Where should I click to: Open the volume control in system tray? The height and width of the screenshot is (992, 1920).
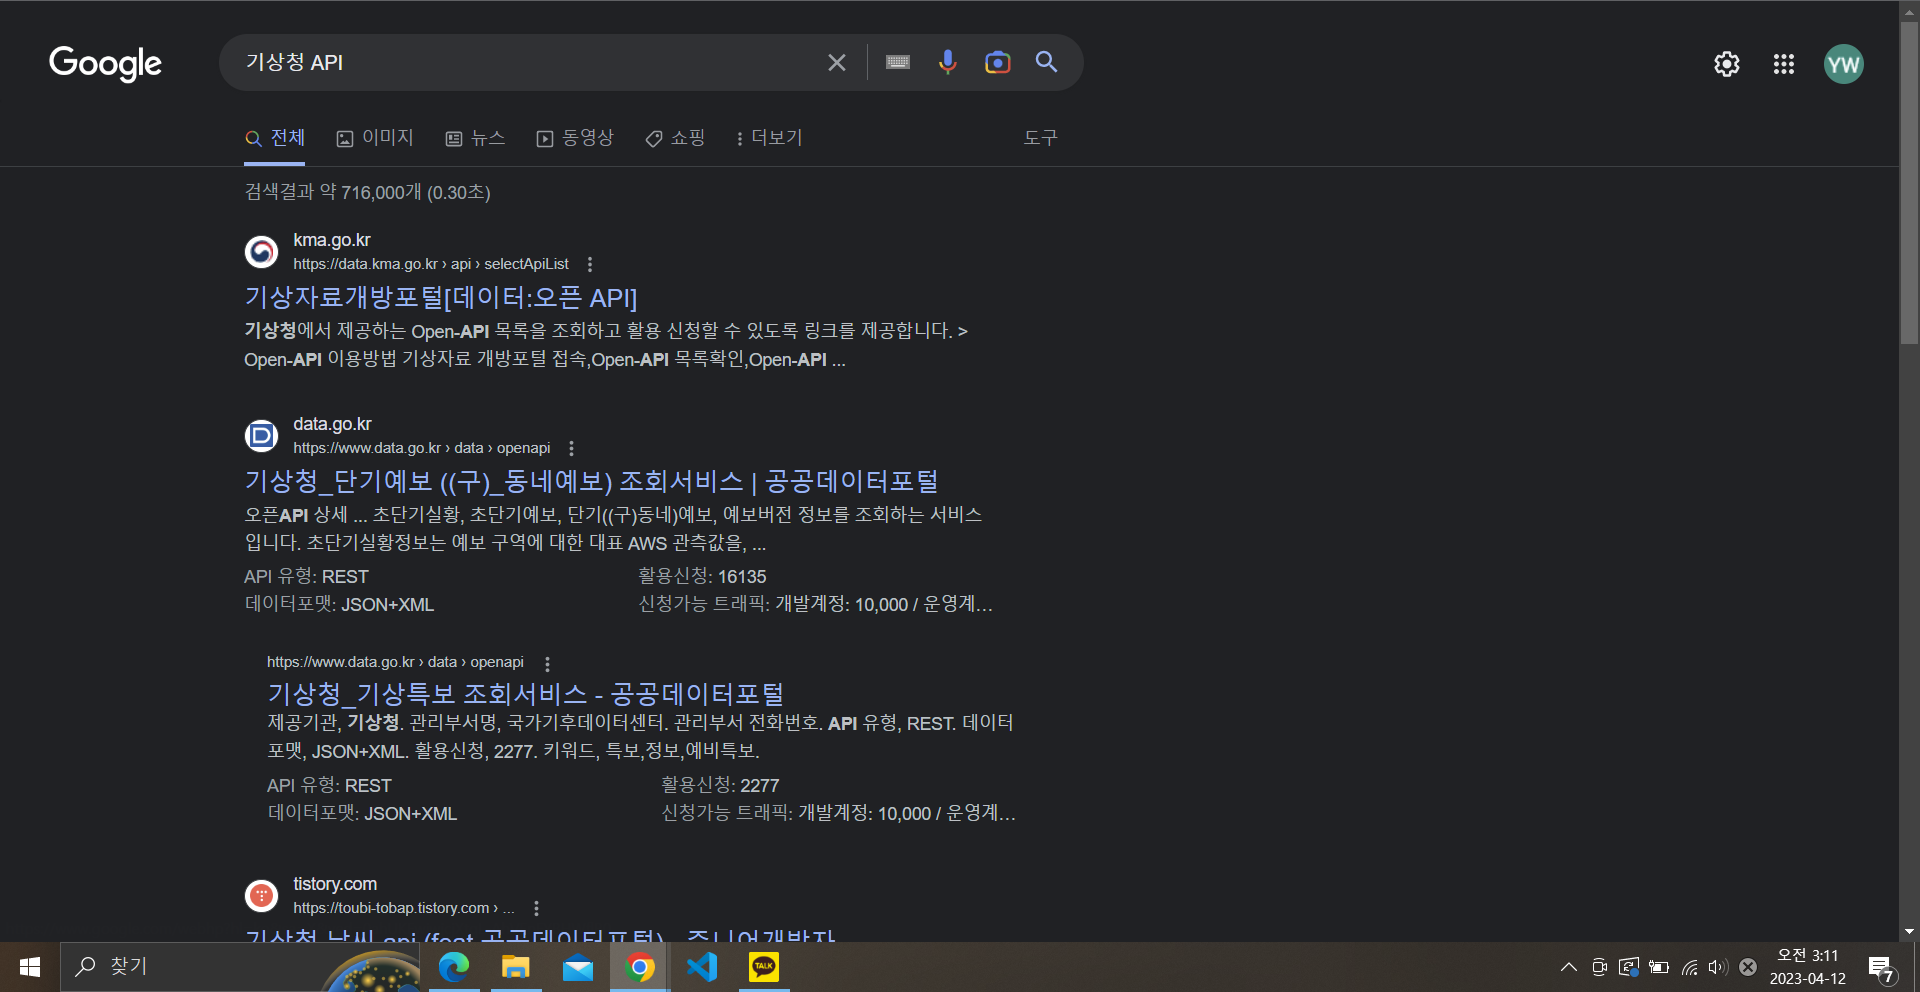1718,967
